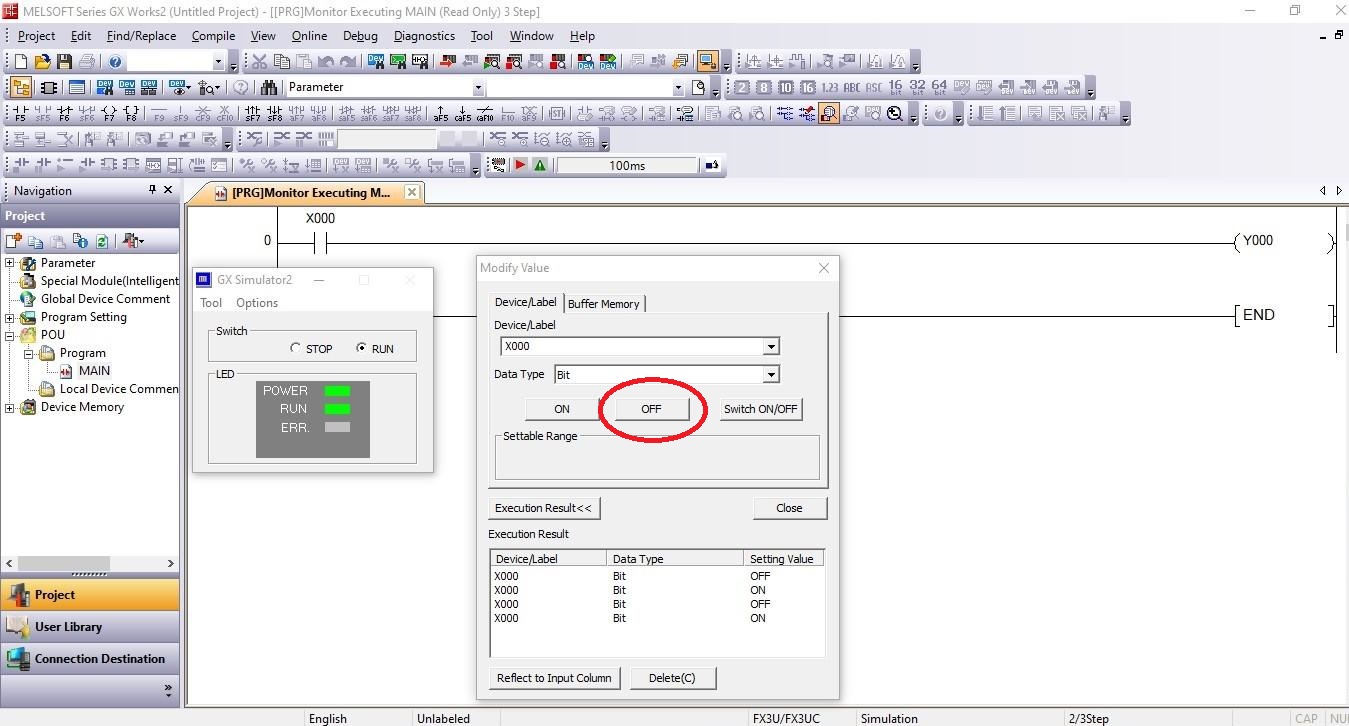Insert coil with F7 icon
This screenshot has height=726, width=1349.
point(109,113)
